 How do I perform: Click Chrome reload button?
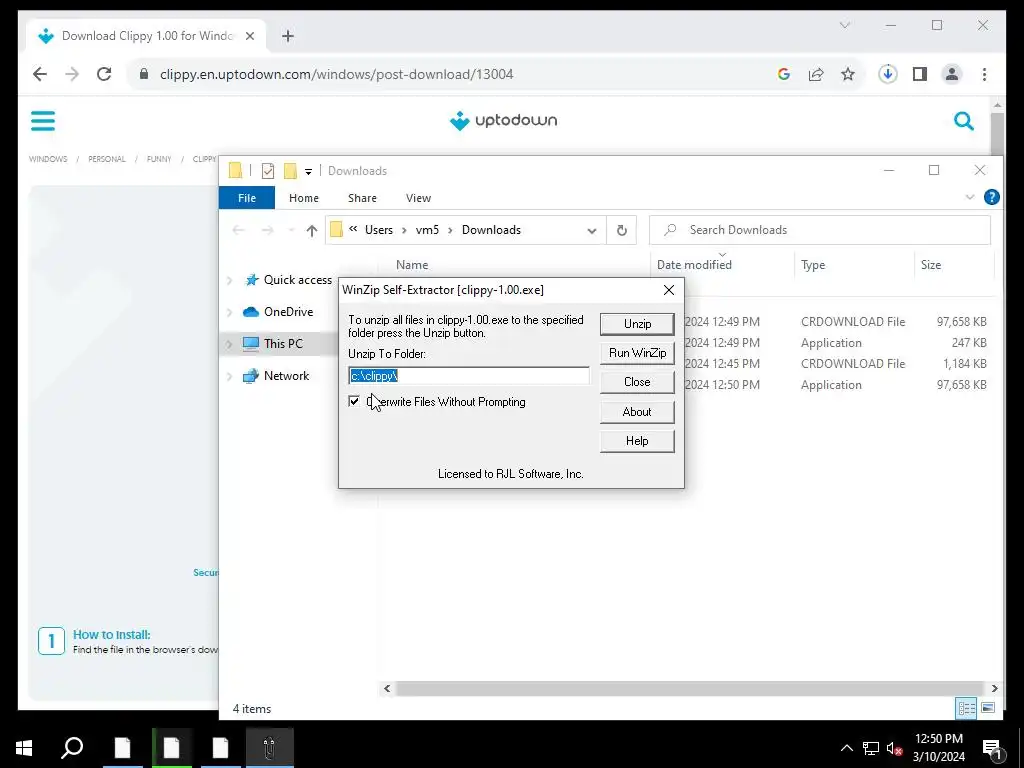tap(104, 74)
